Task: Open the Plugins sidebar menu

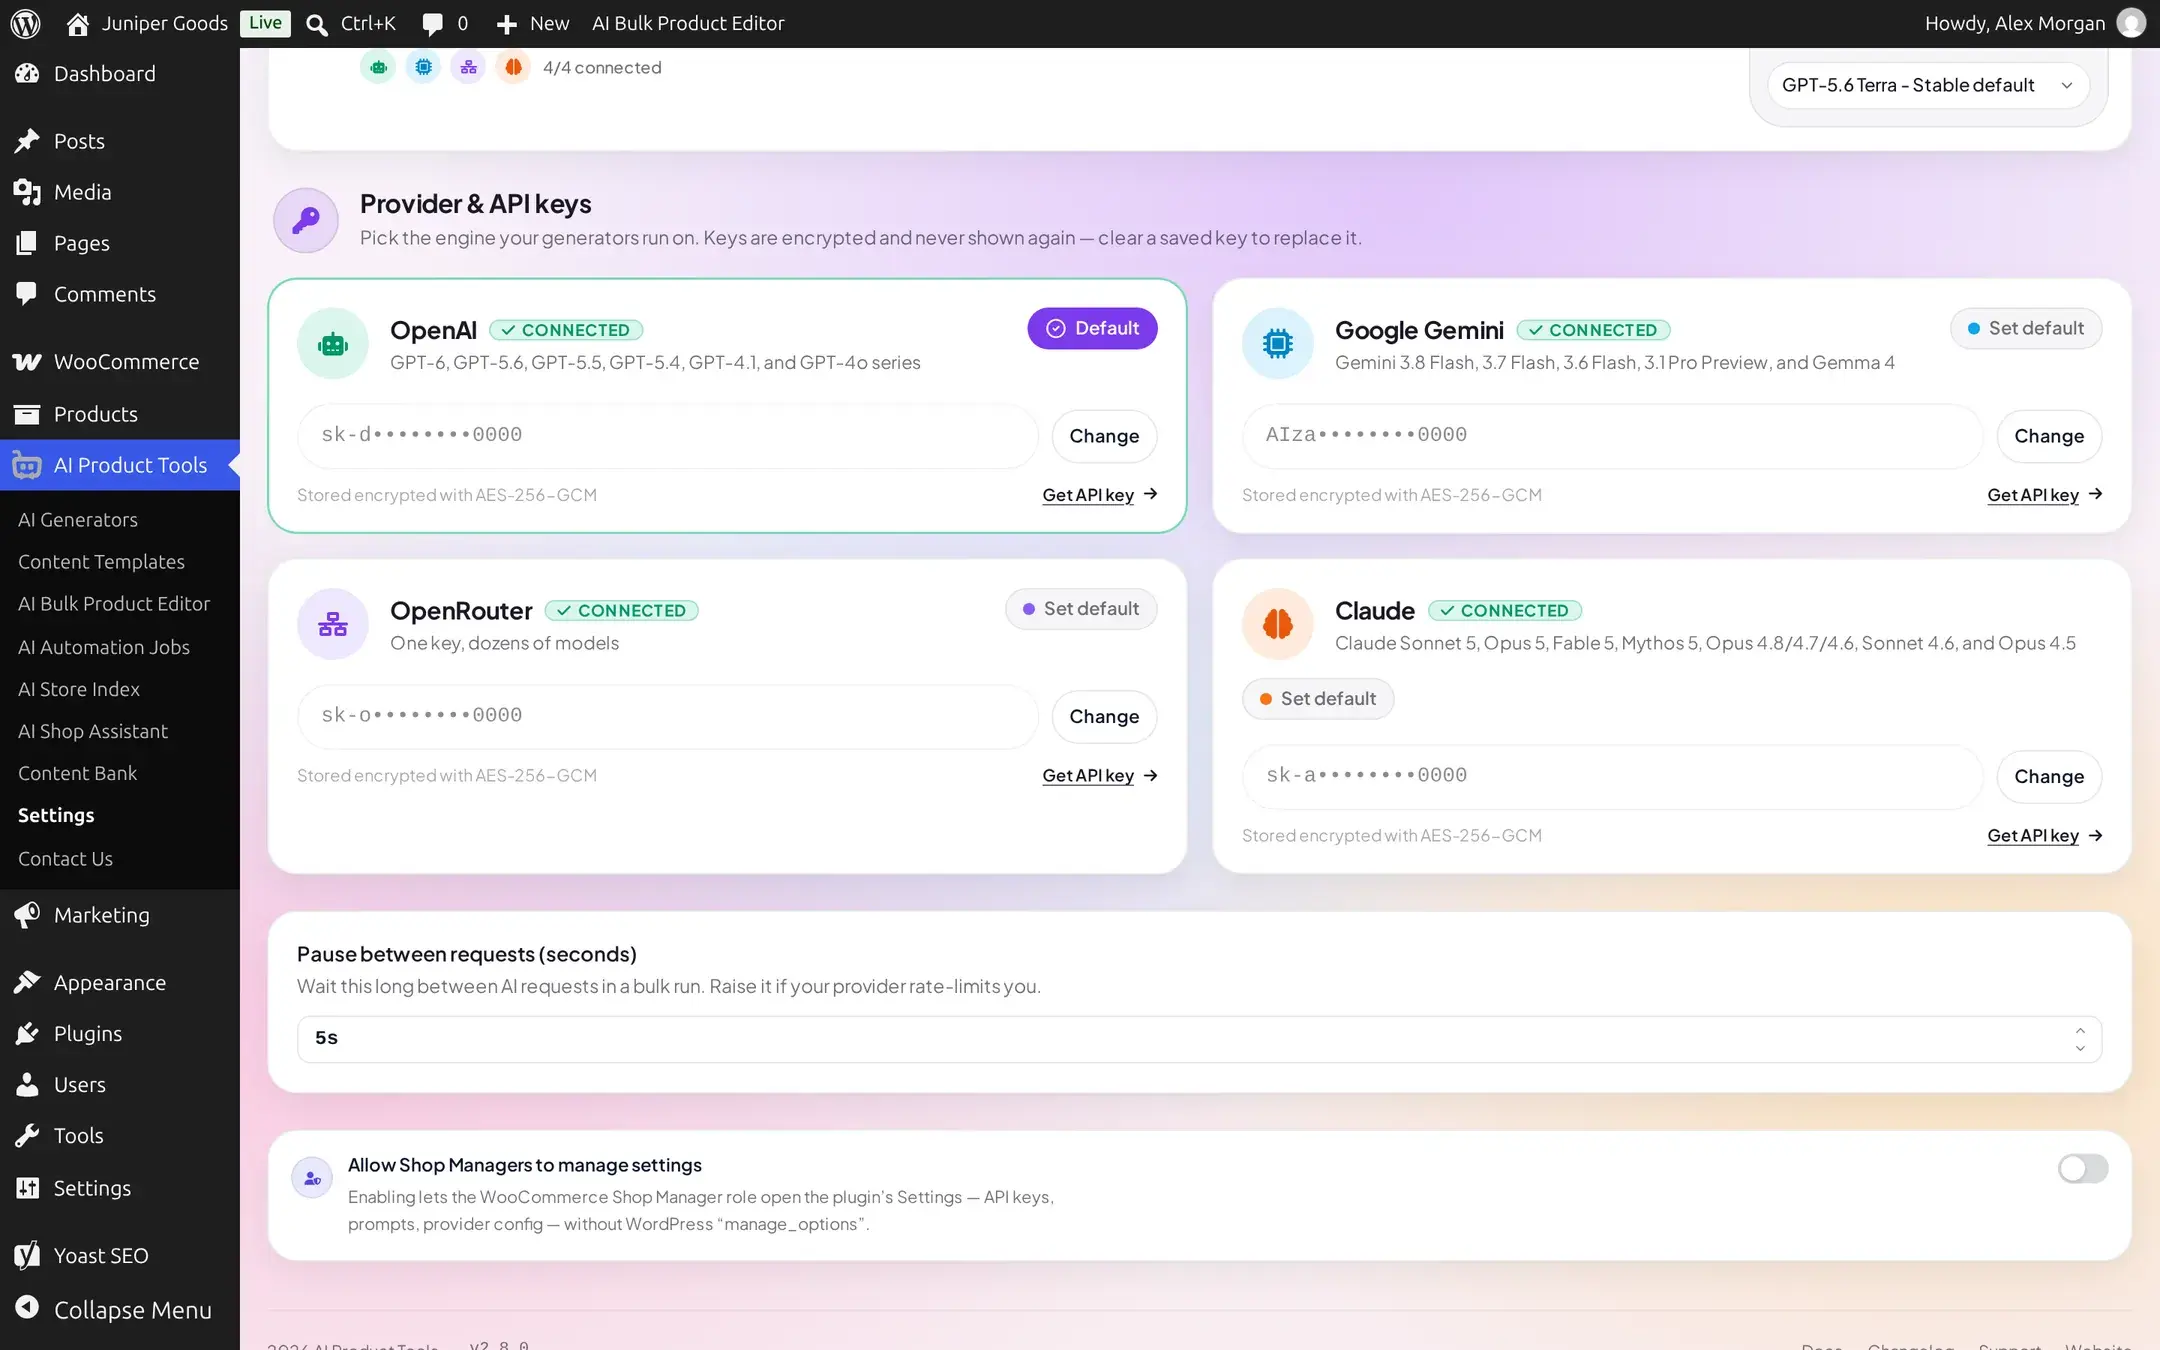Action: (x=120, y=1034)
